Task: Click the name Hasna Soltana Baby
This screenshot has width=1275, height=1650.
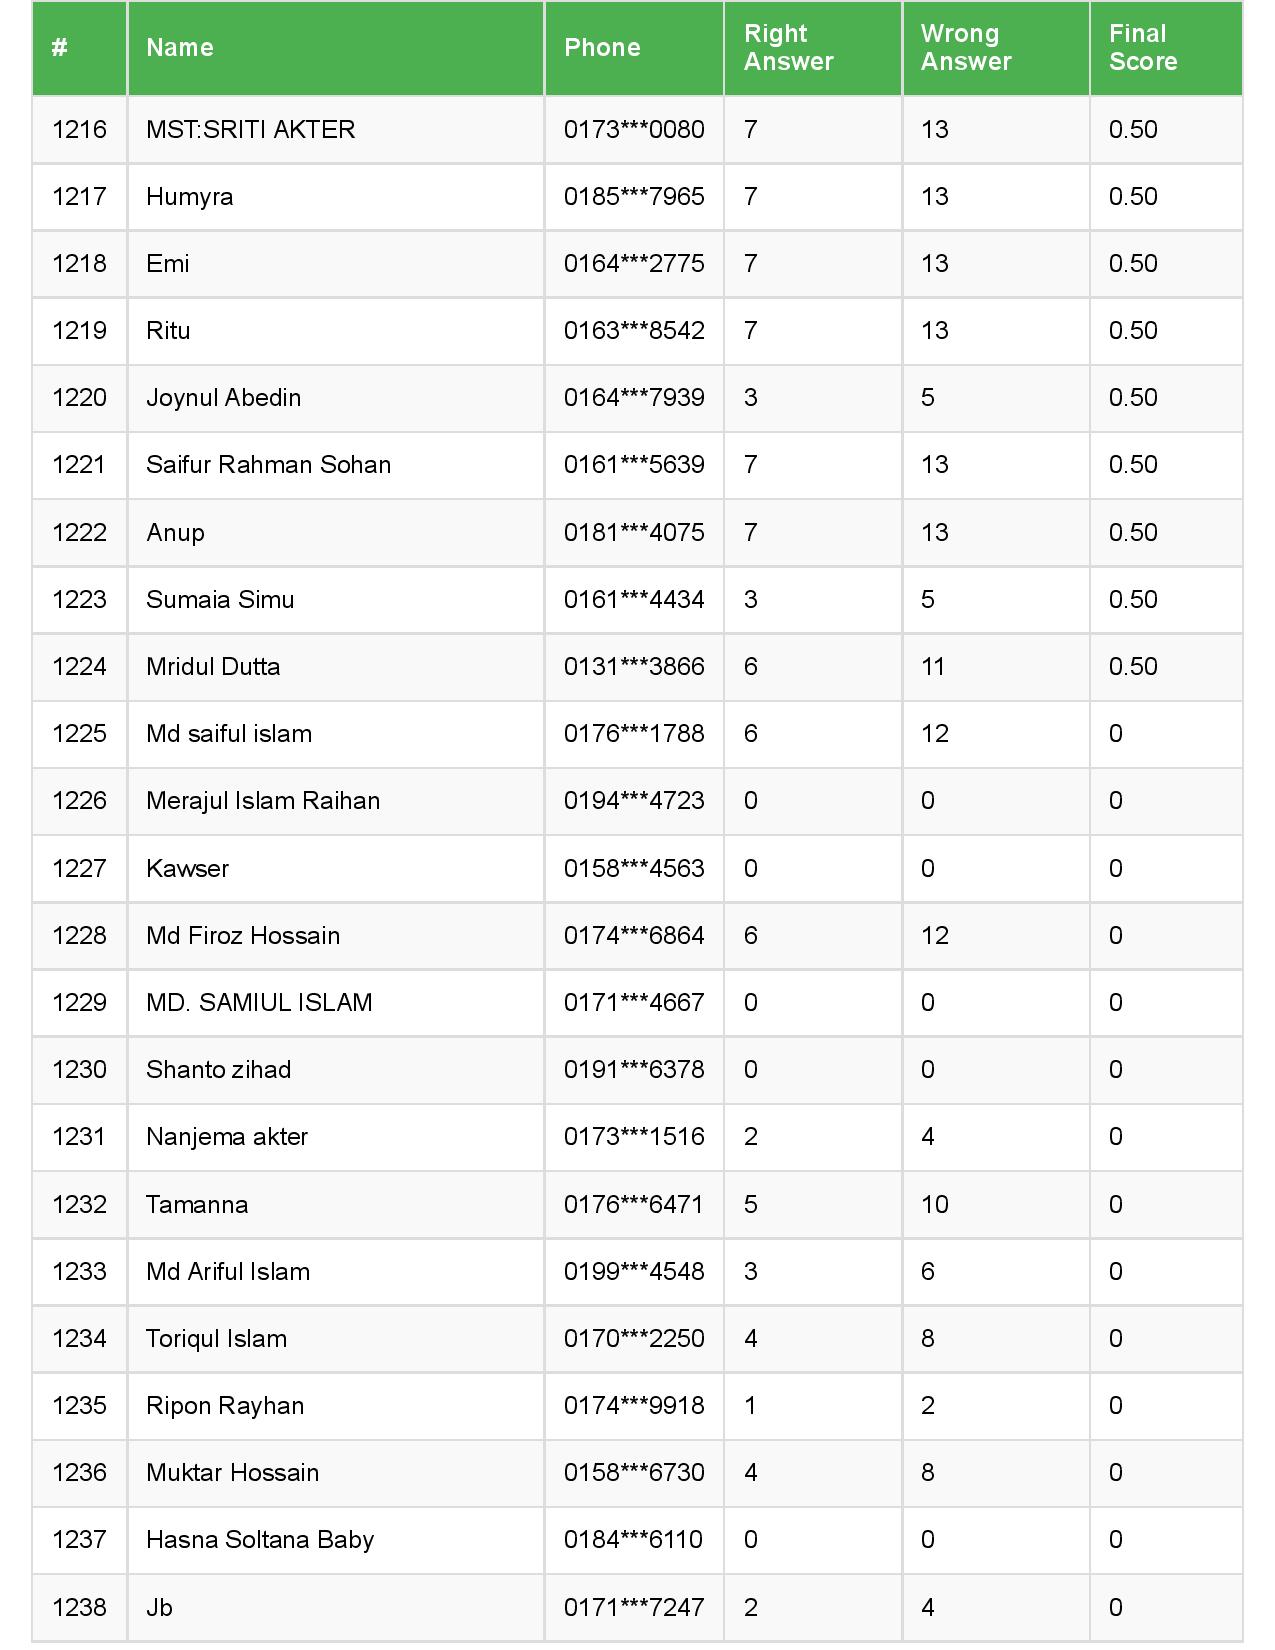Action: click(260, 1540)
